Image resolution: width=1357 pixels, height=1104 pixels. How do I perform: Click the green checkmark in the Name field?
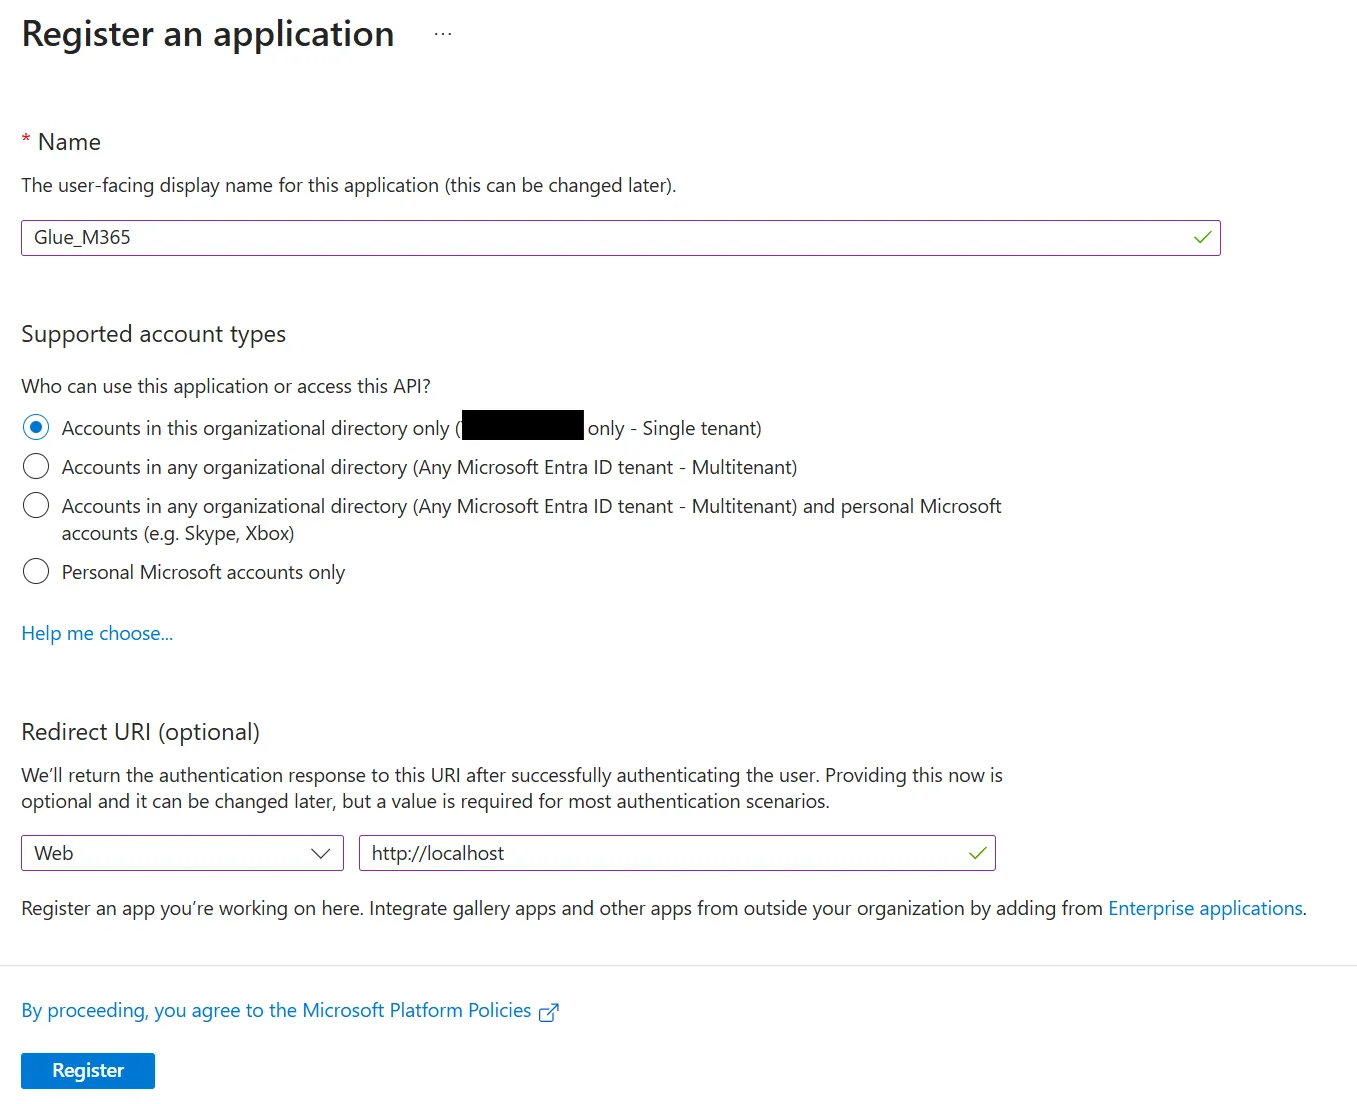coord(1201,238)
